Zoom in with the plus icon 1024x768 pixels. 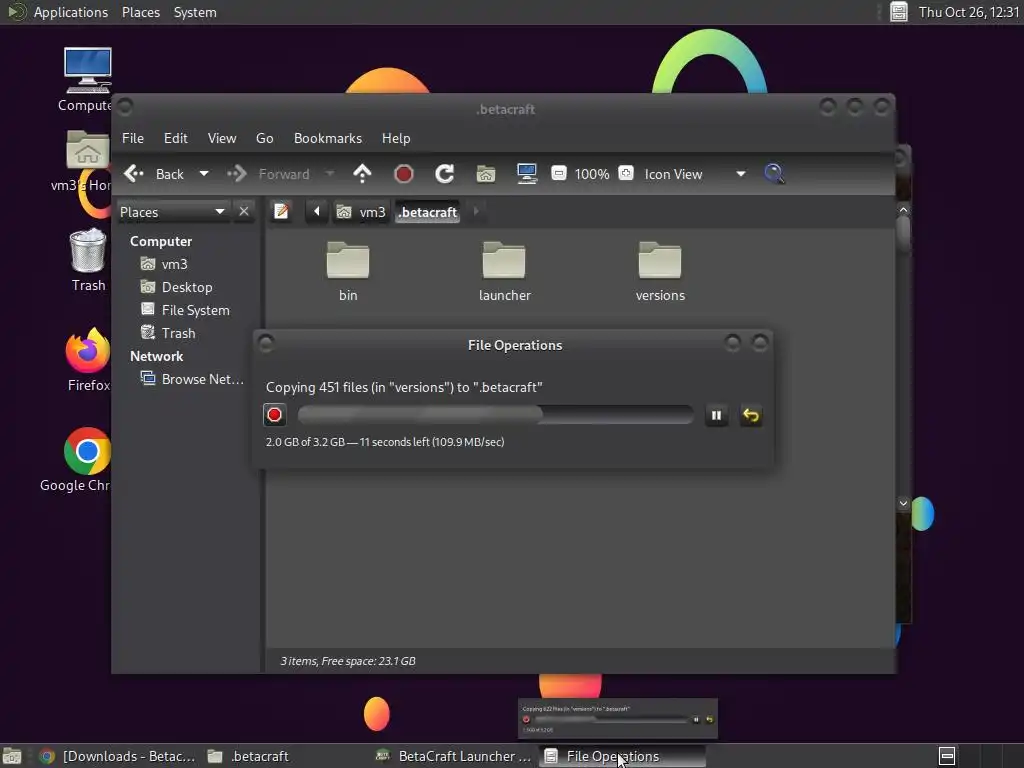pyautogui.click(x=626, y=173)
